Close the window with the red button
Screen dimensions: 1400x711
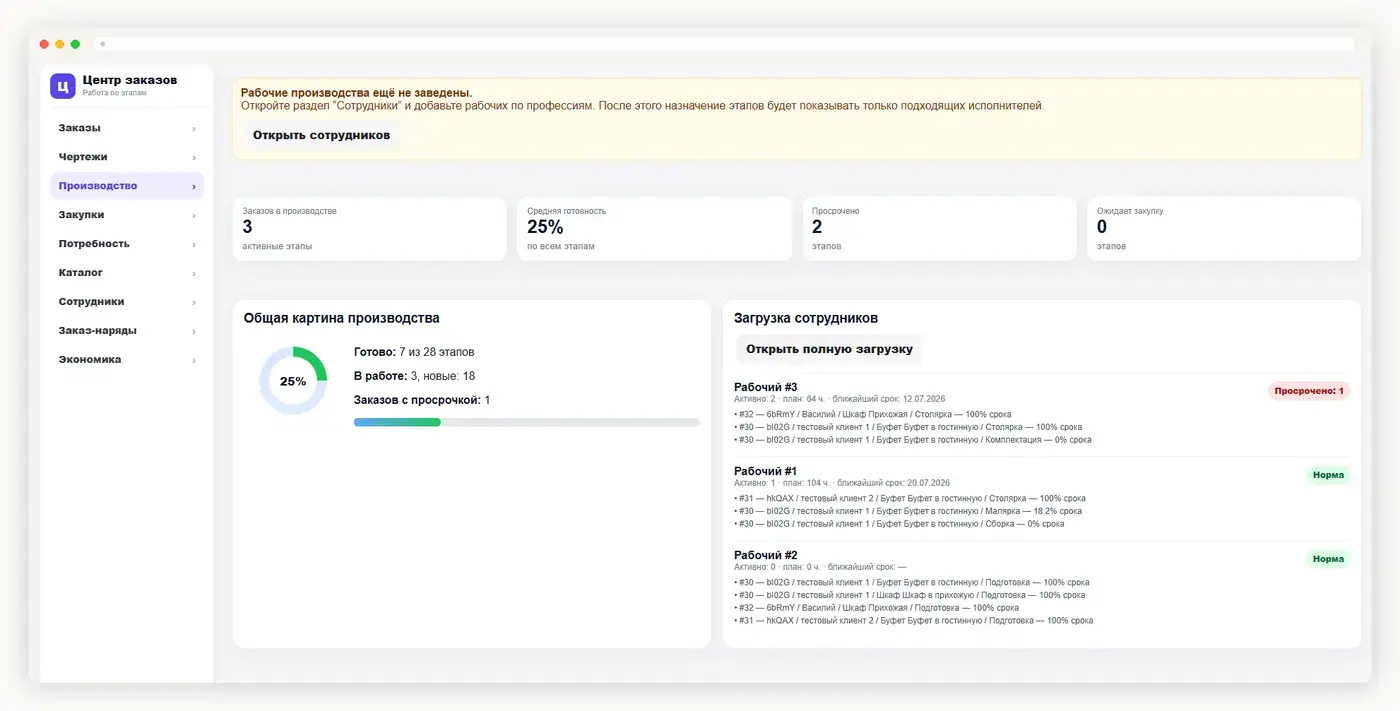(x=44, y=44)
